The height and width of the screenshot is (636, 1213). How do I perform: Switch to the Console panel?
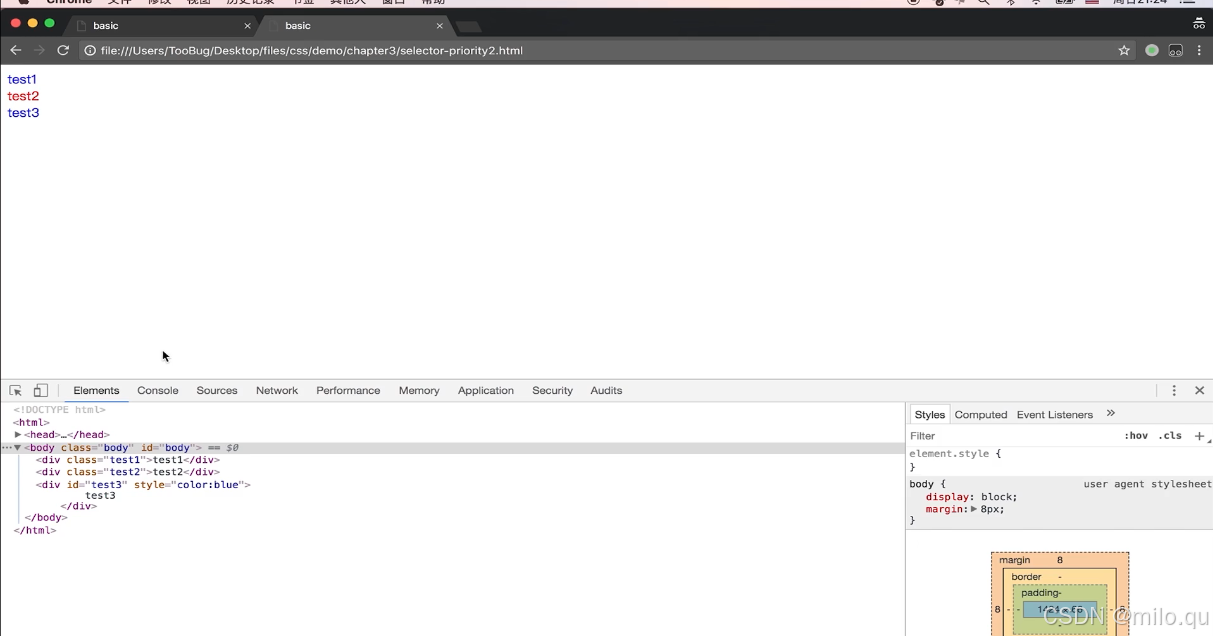158,391
